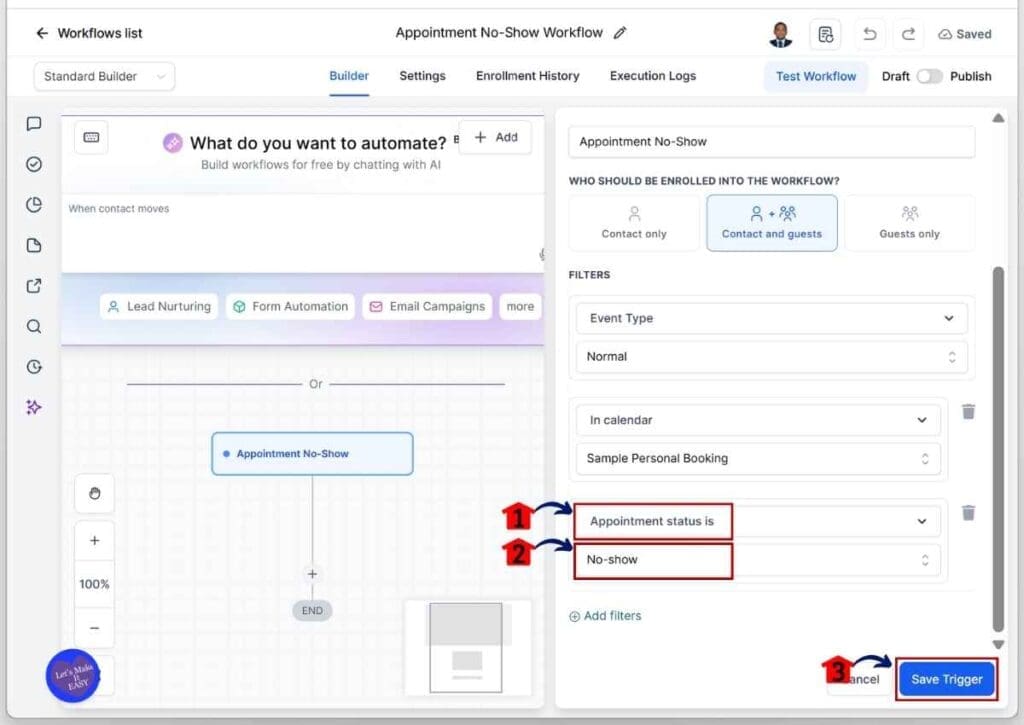This screenshot has width=1024, height=725.
Task: Open comments chat bubble sidebar icon
Action: (x=34, y=123)
